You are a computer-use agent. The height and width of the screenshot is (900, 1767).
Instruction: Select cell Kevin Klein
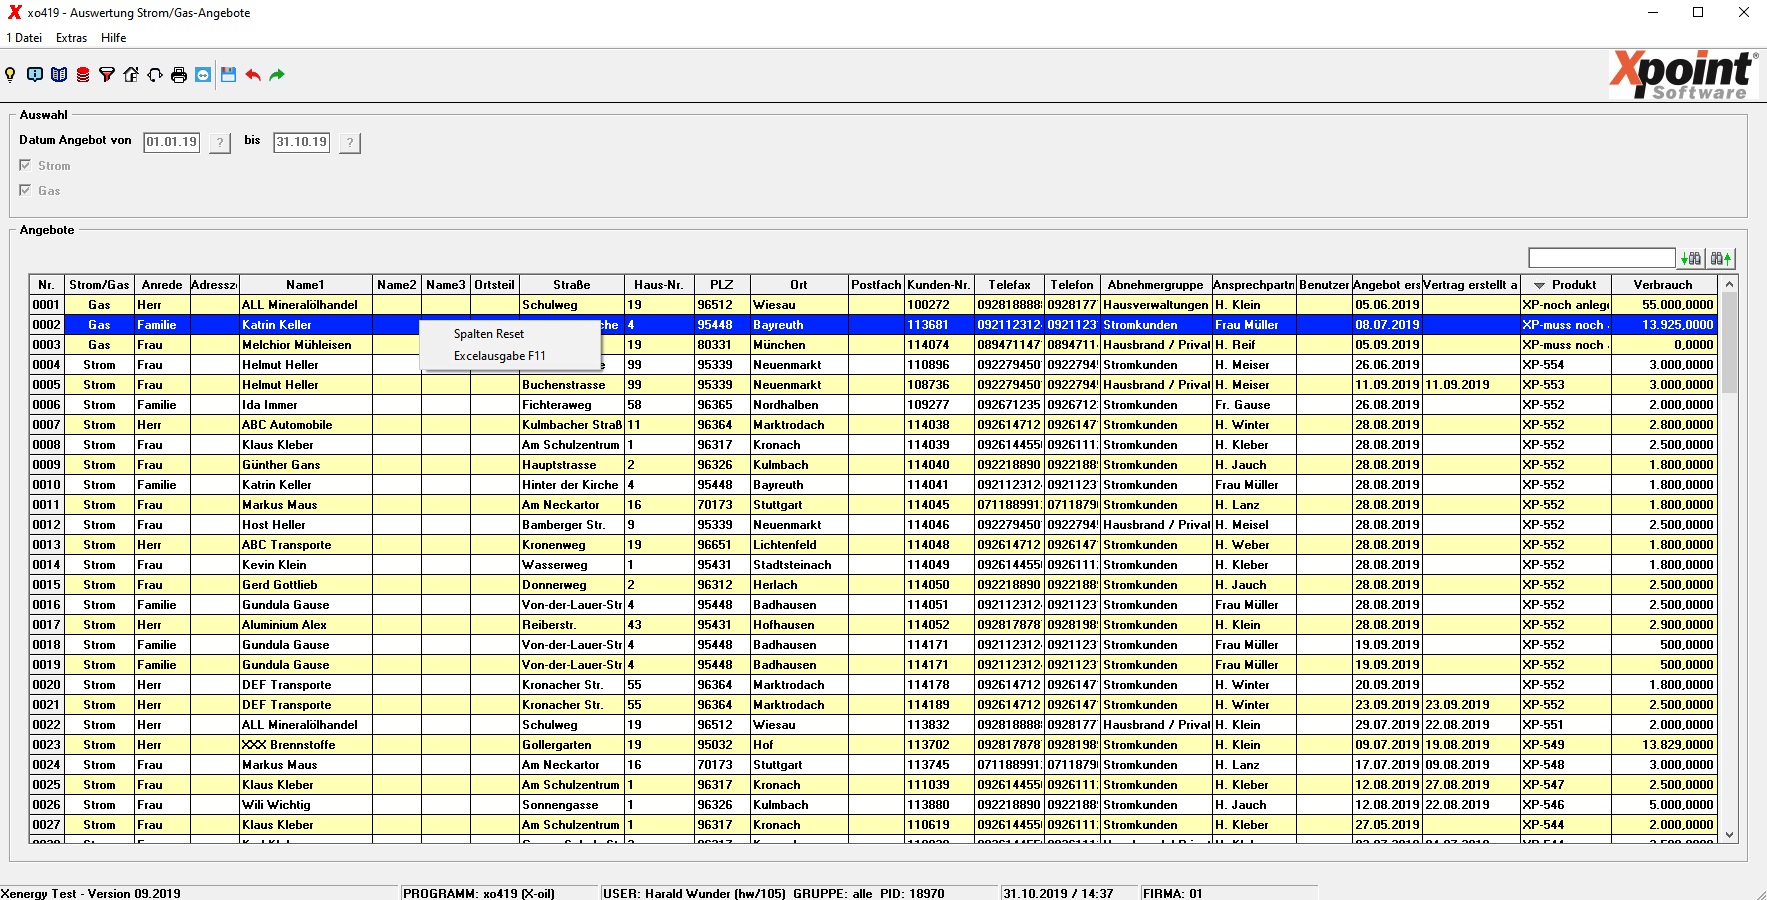(305, 565)
